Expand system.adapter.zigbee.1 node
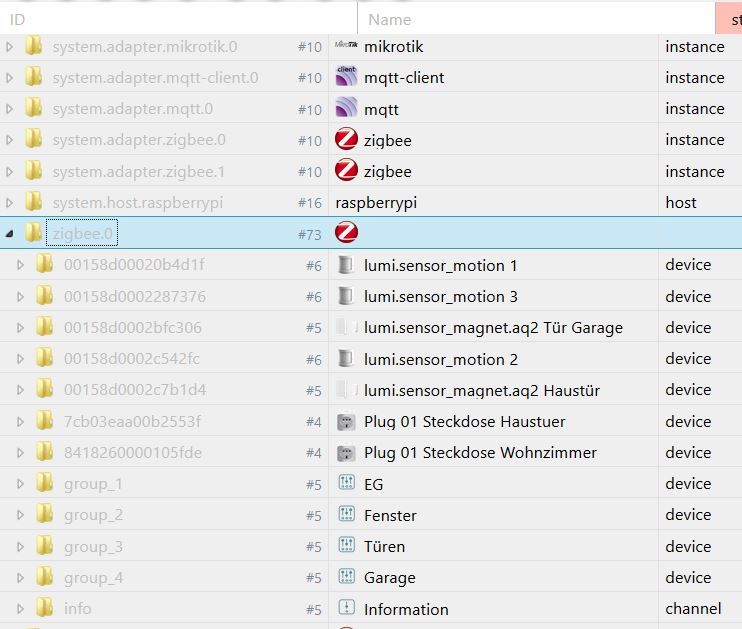This screenshot has width=742, height=629. coord(9,172)
